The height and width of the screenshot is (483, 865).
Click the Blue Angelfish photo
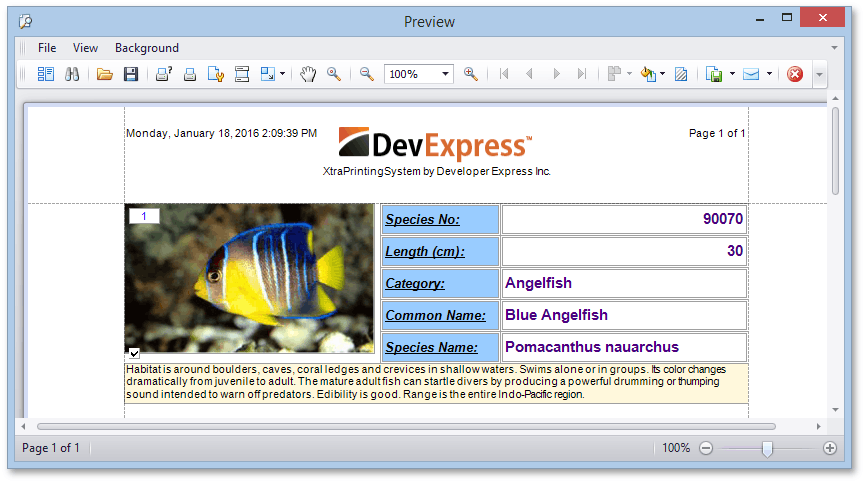click(x=249, y=278)
